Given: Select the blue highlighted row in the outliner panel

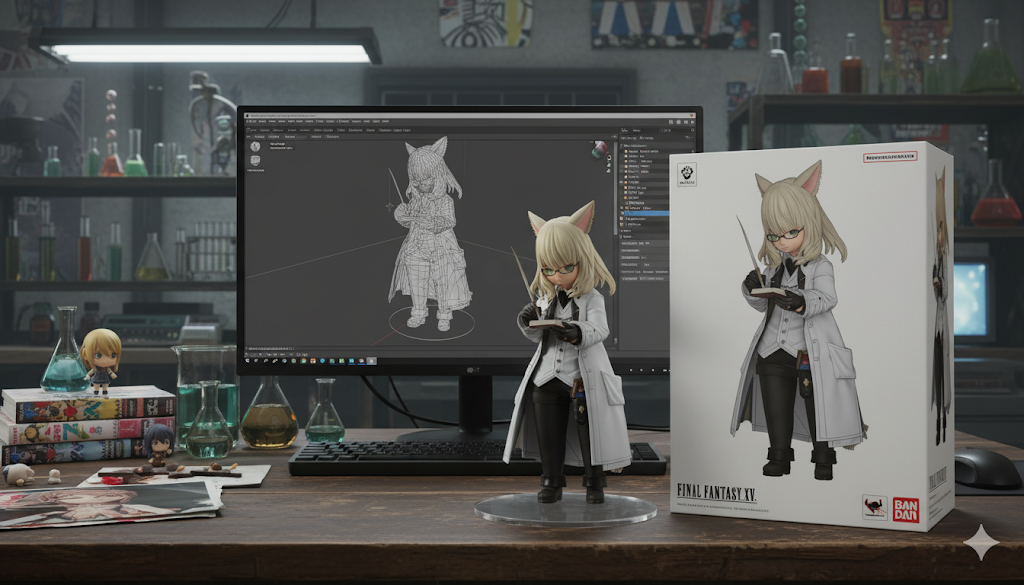Looking at the screenshot, I should [x=645, y=213].
